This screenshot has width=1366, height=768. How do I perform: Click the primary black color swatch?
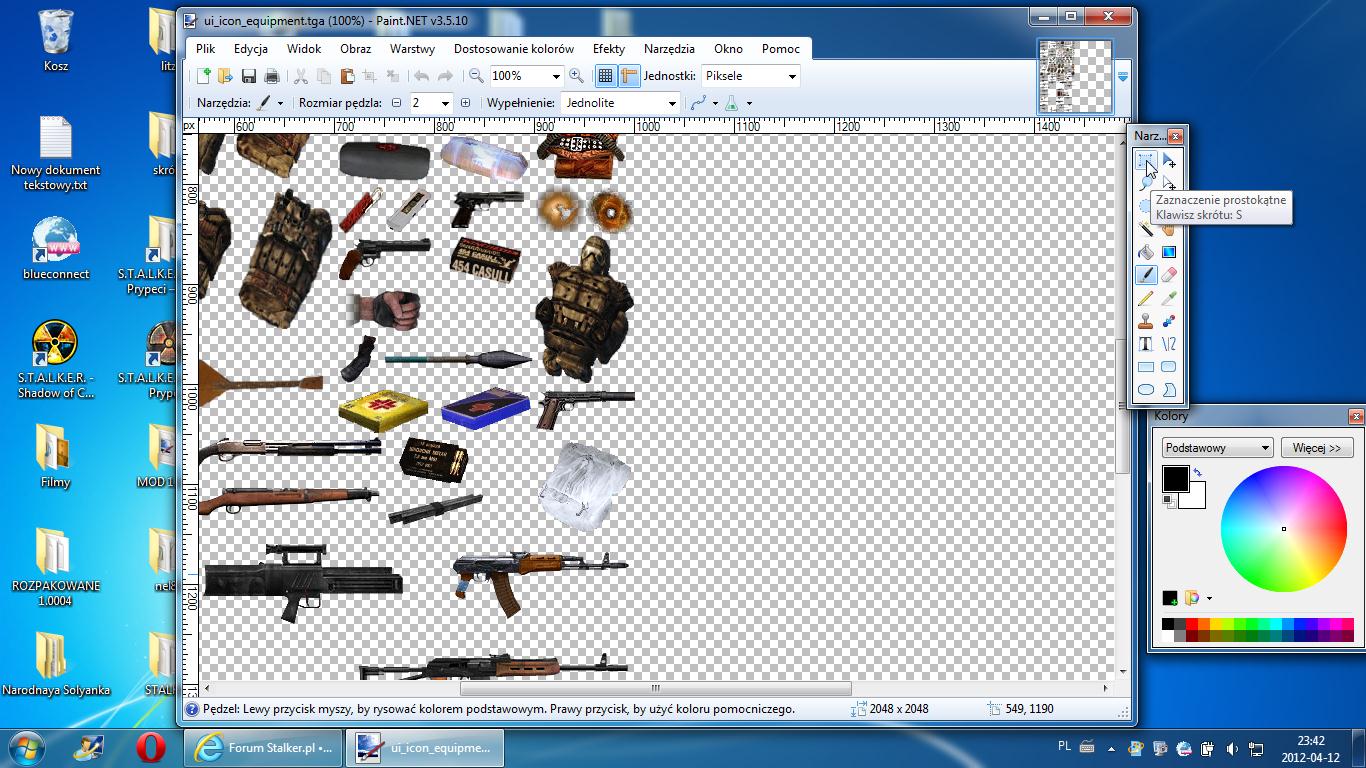tap(1174, 478)
